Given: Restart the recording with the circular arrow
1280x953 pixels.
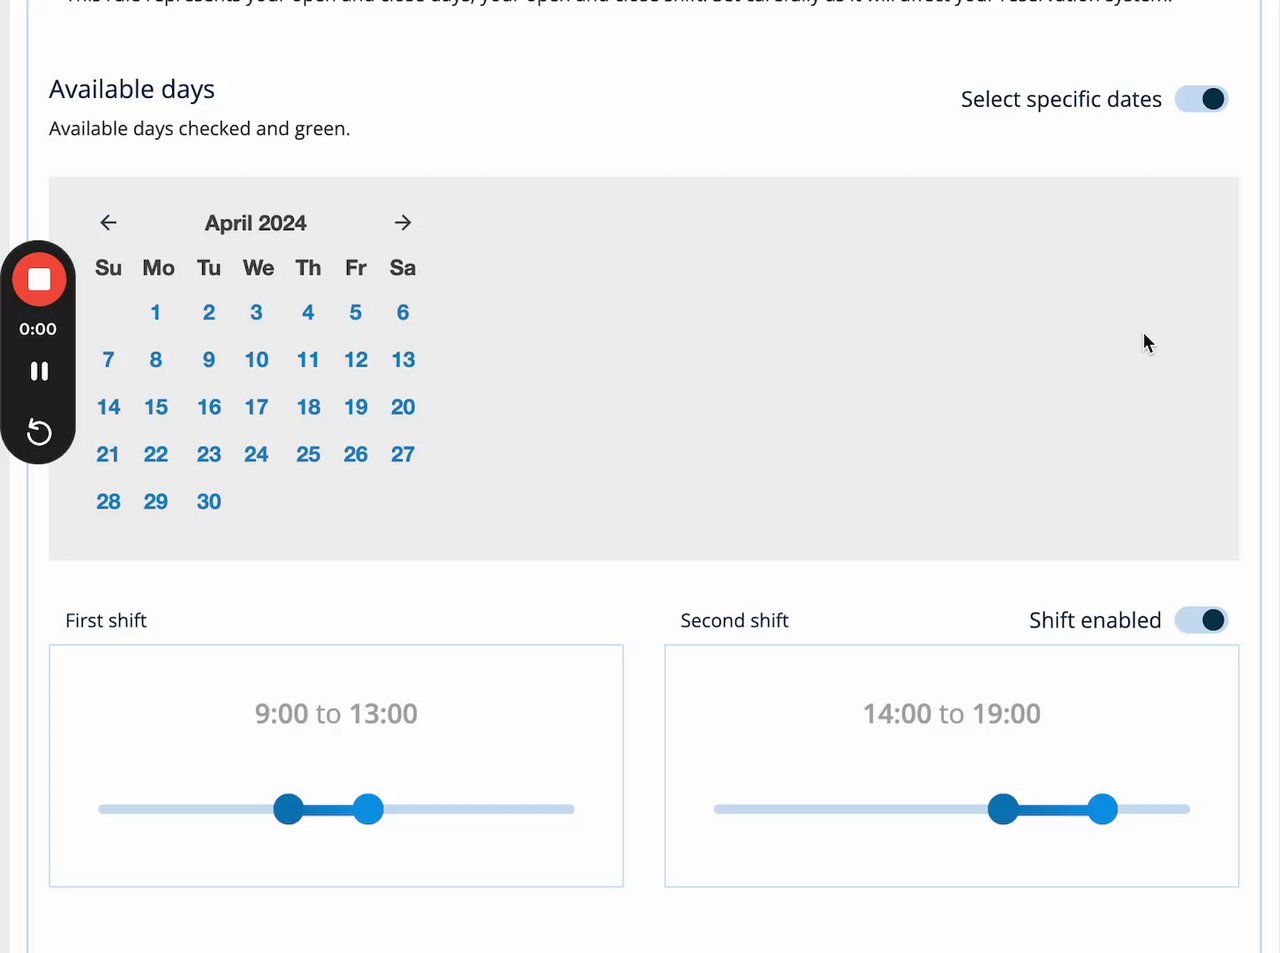Looking at the screenshot, I should [x=39, y=432].
